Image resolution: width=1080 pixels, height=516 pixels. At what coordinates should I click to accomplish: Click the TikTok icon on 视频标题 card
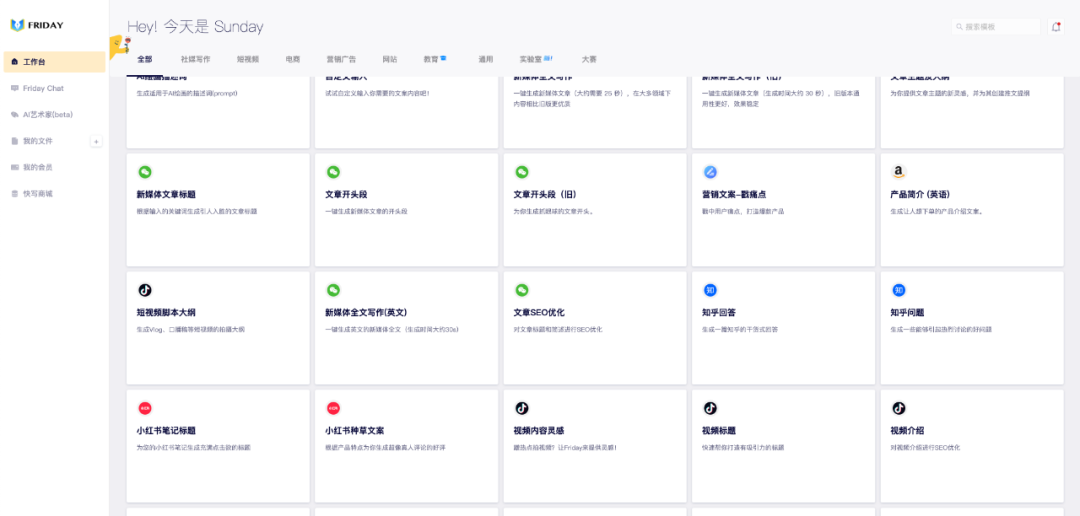tap(710, 409)
